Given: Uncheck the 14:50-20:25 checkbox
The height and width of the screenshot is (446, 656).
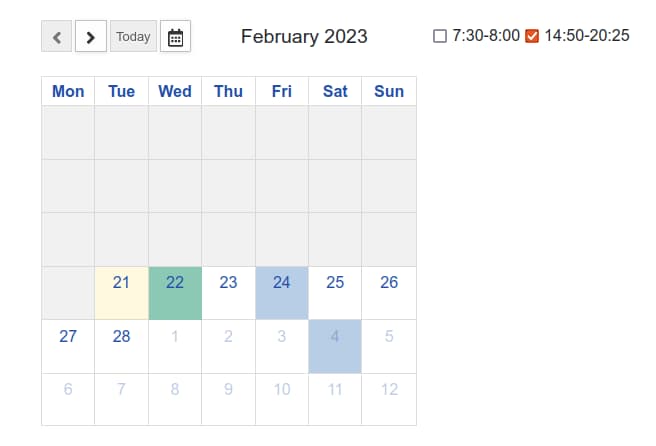Looking at the screenshot, I should tap(532, 36).
